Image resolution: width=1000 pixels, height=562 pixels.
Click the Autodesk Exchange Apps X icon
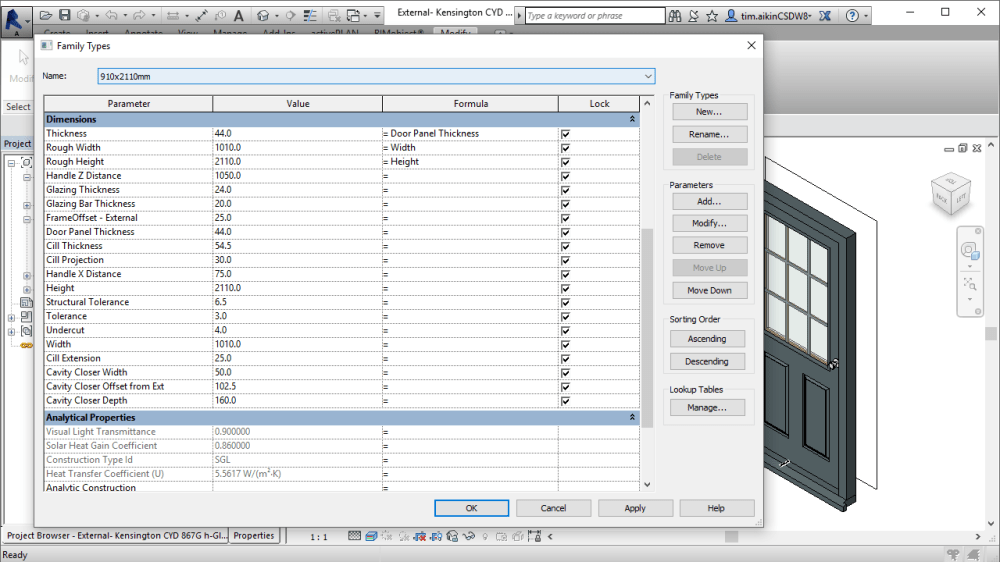825,15
